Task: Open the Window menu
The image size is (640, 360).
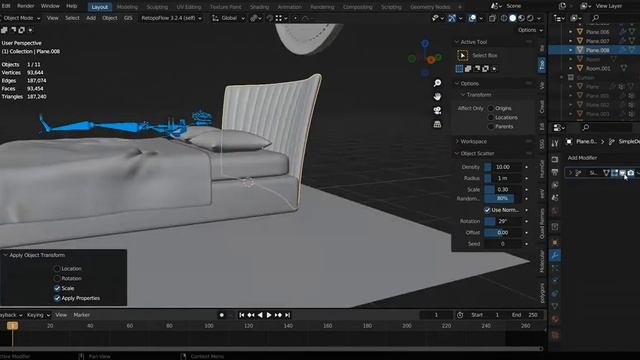Action: [x=50, y=6]
